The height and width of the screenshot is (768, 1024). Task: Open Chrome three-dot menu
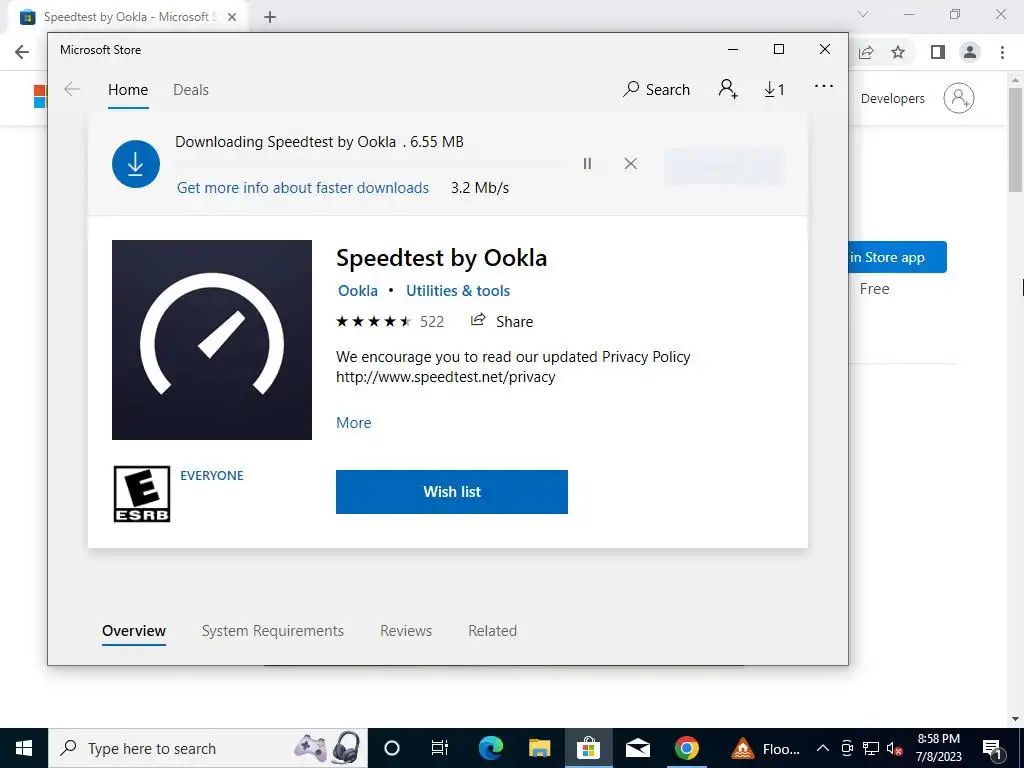(x=1002, y=52)
